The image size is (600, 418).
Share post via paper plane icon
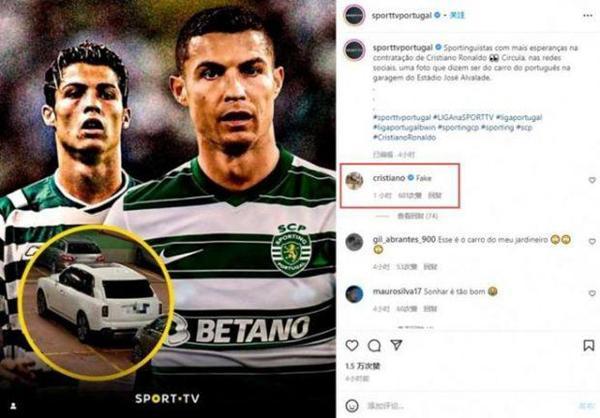click(396, 345)
